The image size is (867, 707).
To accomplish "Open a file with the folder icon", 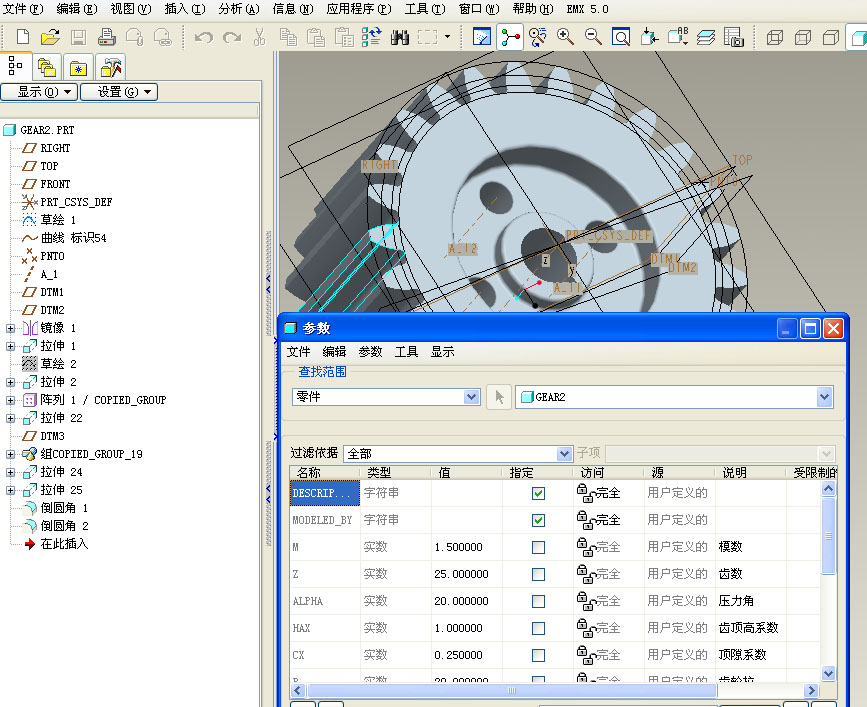I will [x=50, y=38].
